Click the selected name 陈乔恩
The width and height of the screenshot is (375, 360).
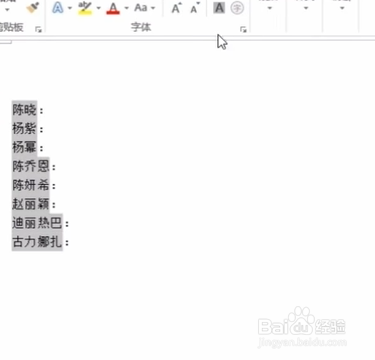point(31,166)
